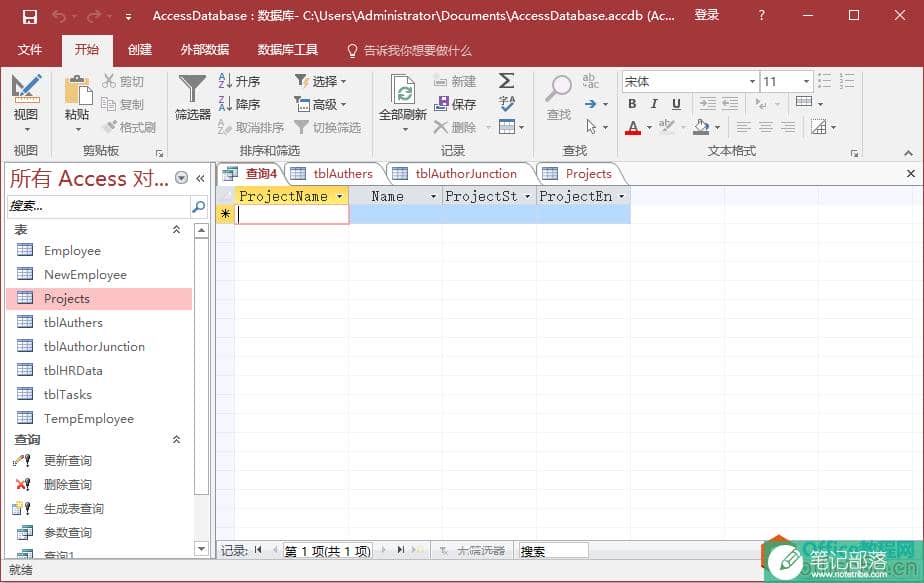The width and height of the screenshot is (924, 583).
Task: Select the 格式刷 (Format Painter) tool
Action: [129, 127]
